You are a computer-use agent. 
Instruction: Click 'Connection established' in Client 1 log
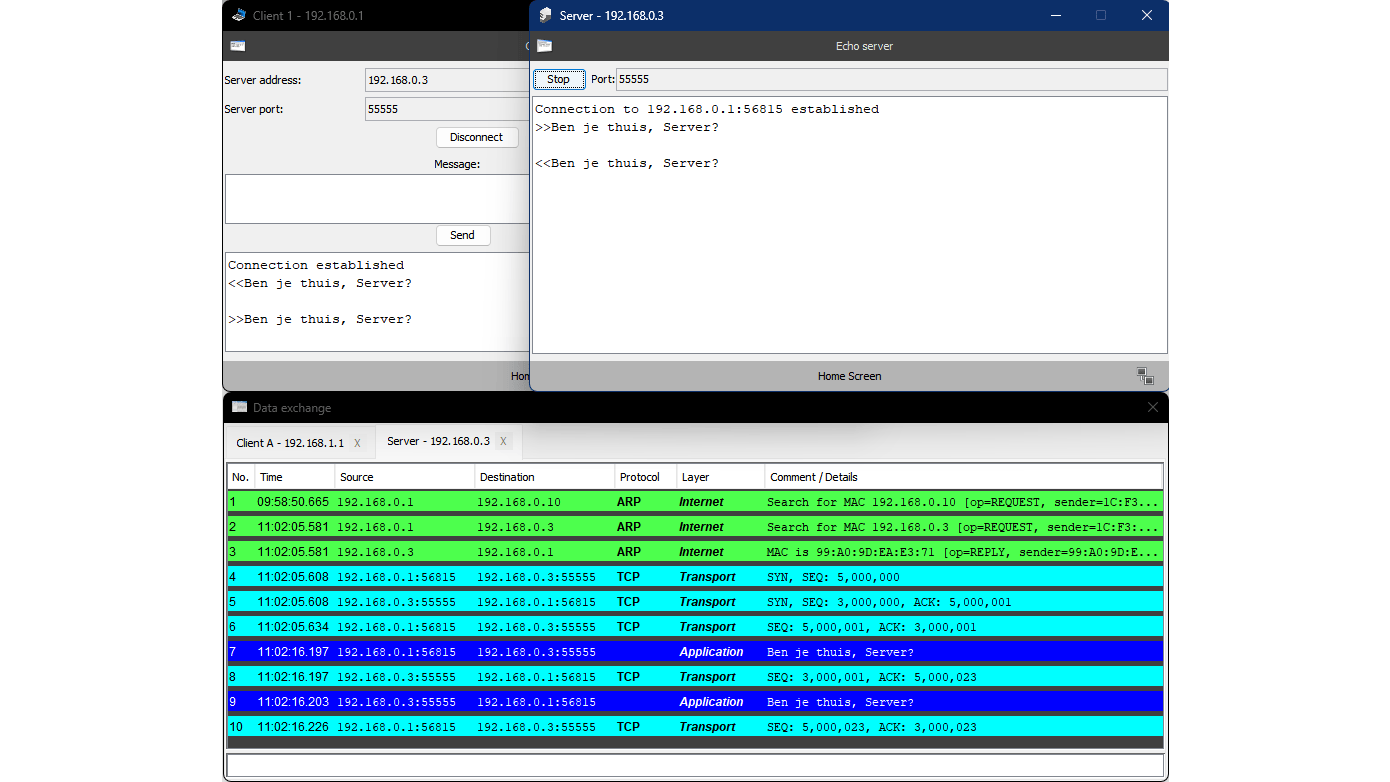pyautogui.click(x=316, y=265)
